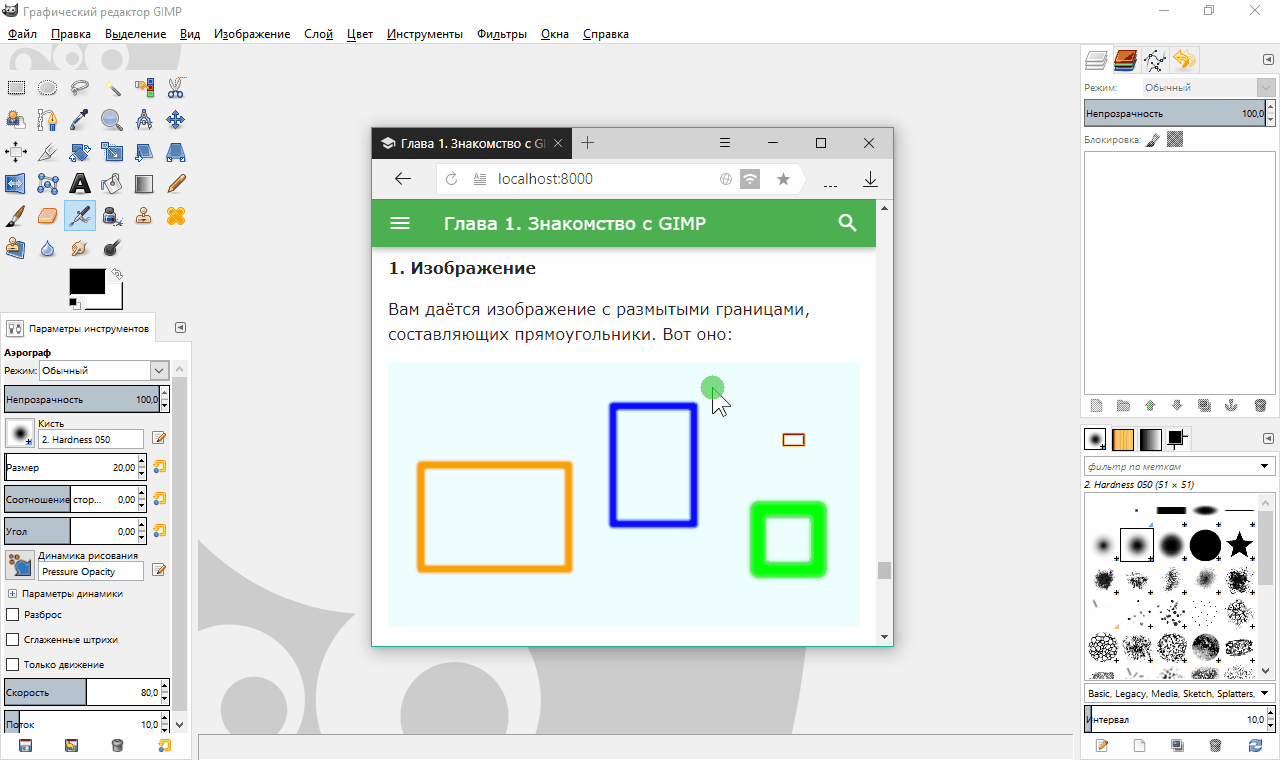
Task: Pick the Heal tool with bandage icon
Action: pos(176,216)
